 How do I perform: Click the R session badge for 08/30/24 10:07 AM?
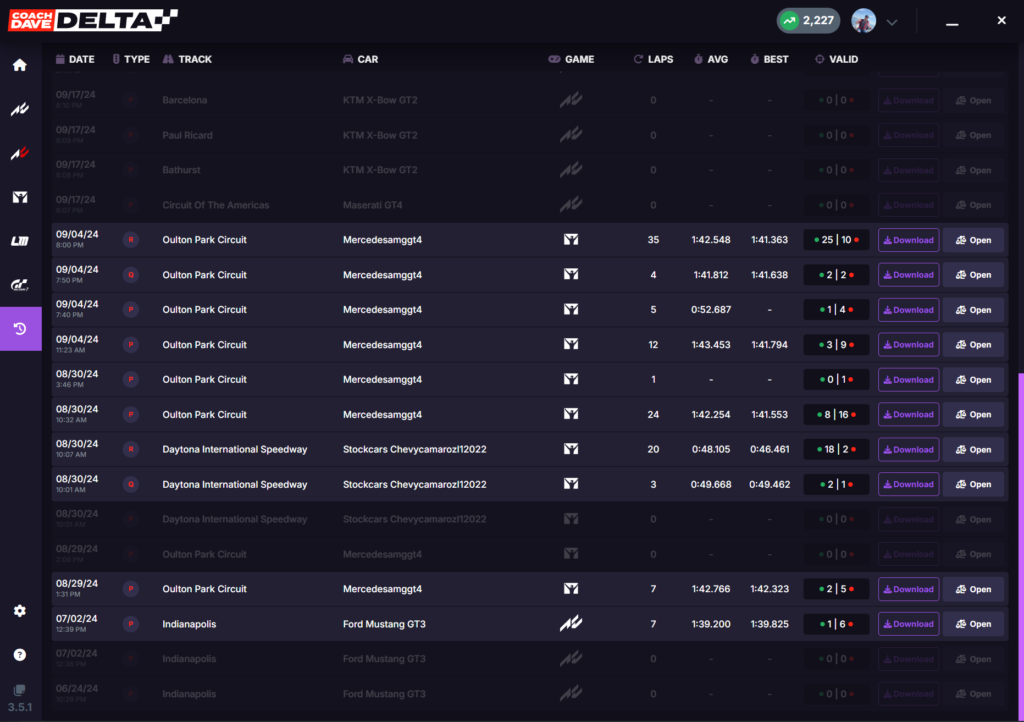[131, 449]
